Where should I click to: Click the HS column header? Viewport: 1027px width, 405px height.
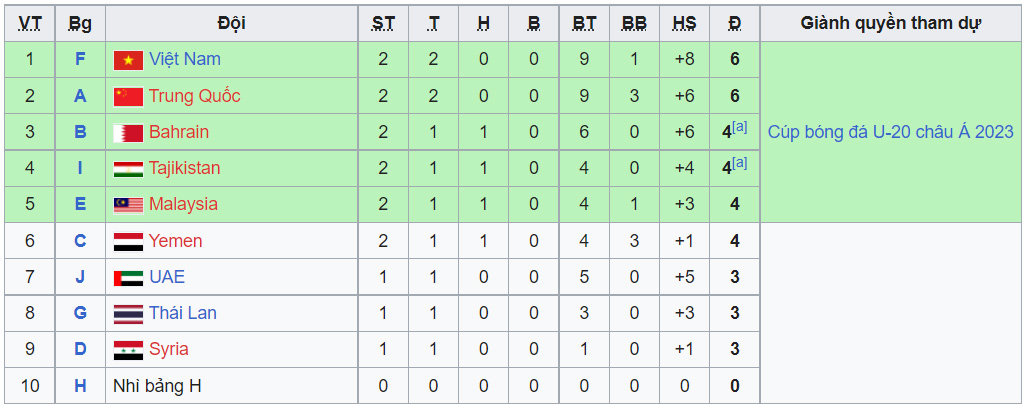684,23
